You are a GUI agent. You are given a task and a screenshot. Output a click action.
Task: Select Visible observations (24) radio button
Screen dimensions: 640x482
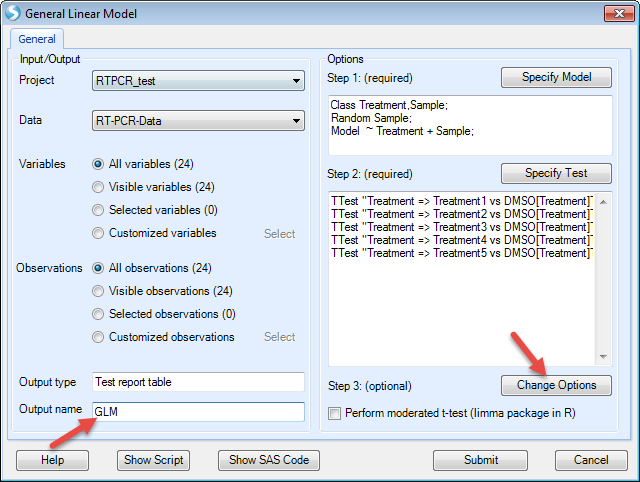[98, 291]
